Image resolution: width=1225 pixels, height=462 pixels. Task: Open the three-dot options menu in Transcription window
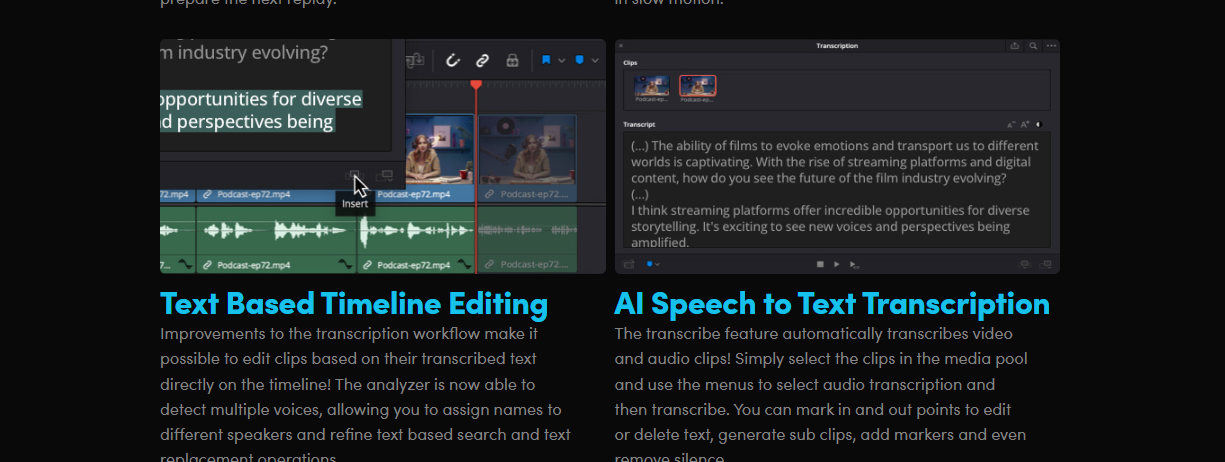point(1051,46)
